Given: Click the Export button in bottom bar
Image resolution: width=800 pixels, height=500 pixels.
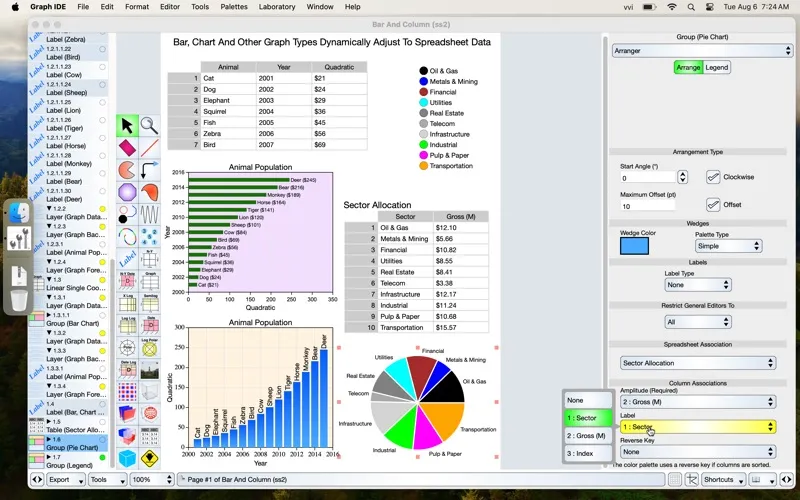Looking at the screenshot, I should (x=65, y=480).
